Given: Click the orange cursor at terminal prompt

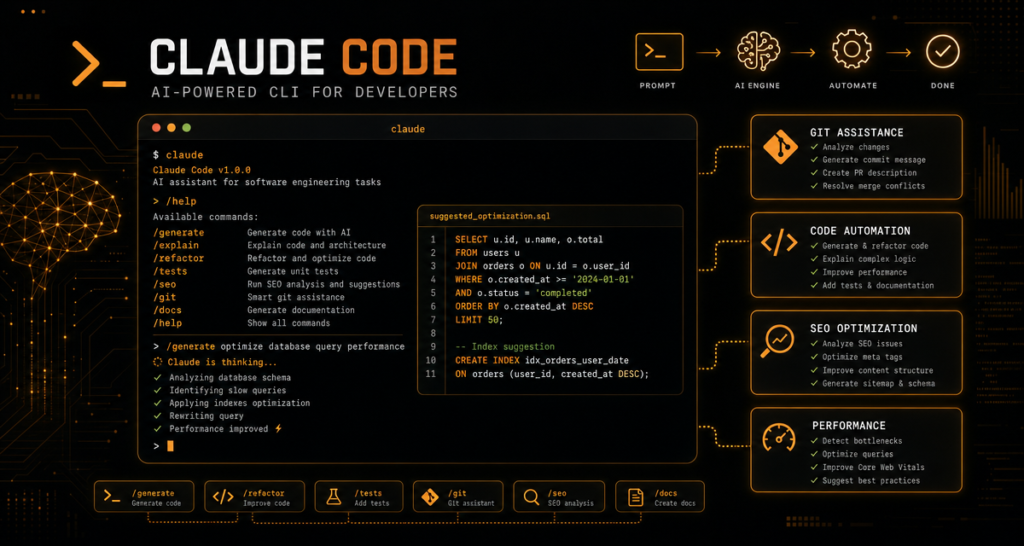Looking at the screenshot, I should click(170, 446).
